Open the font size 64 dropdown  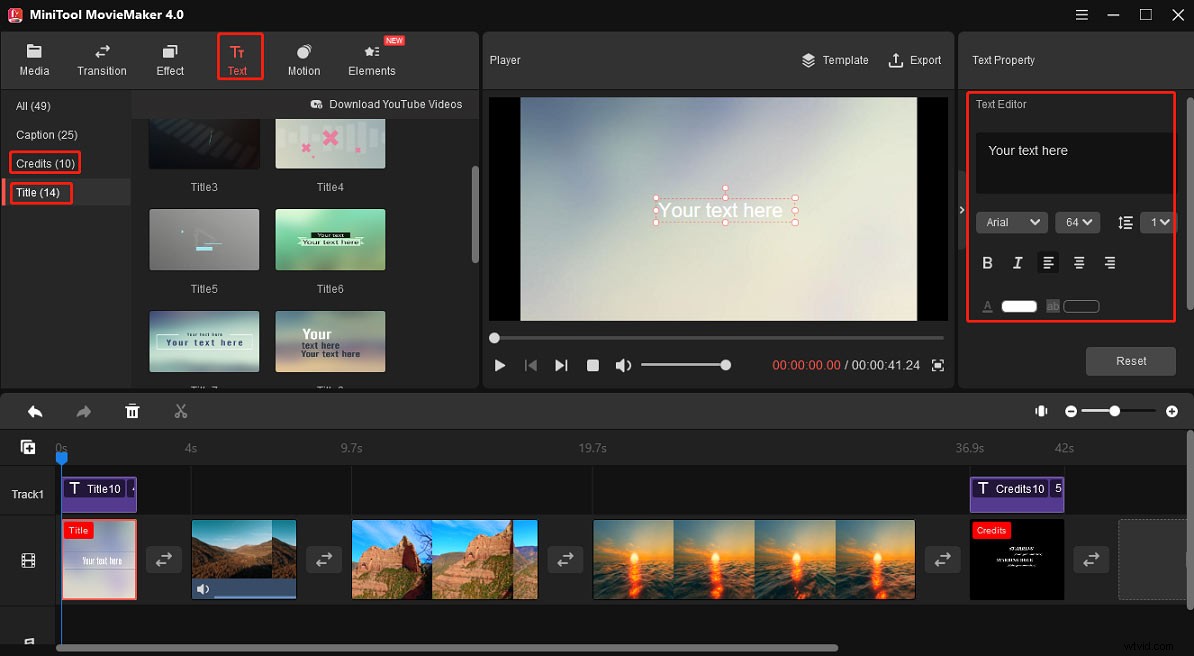1077,222
